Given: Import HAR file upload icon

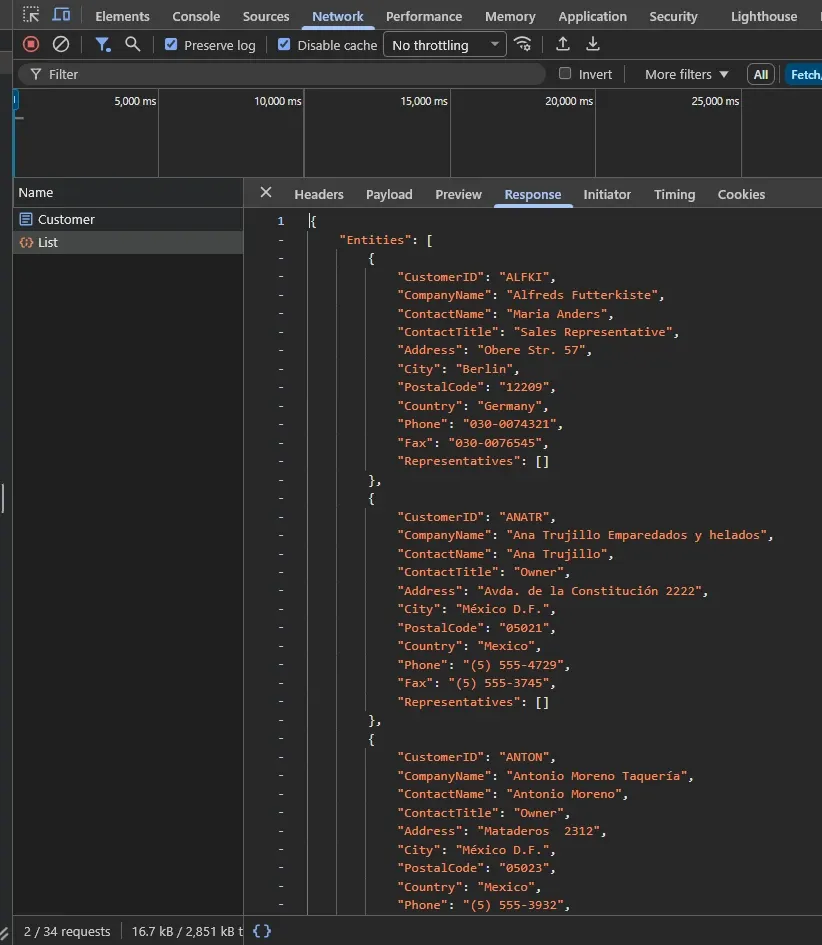Looking at the screenshot, I should [x=562, y=44].
